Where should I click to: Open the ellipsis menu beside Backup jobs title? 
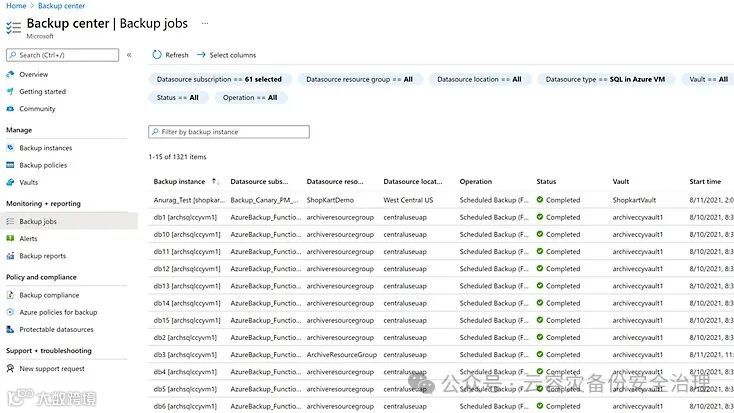tap(205, 23)
